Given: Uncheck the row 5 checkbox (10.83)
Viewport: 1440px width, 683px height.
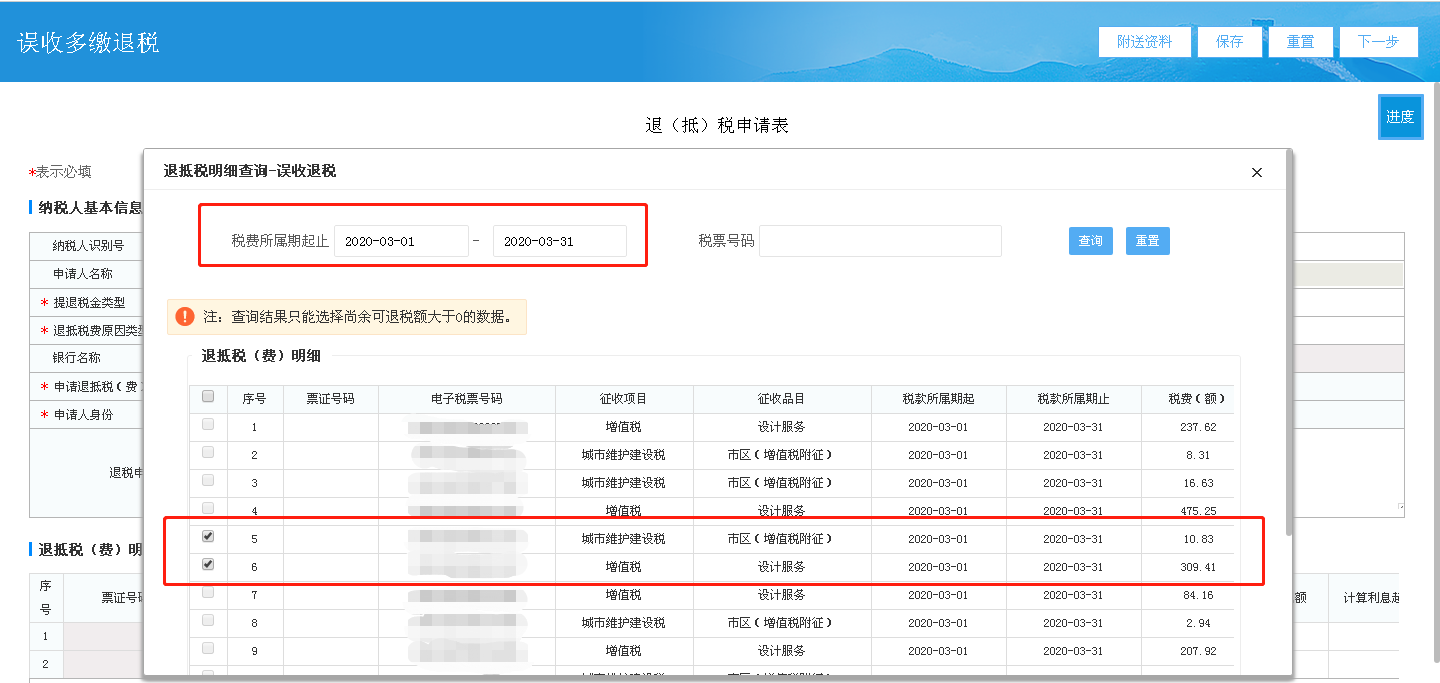Looking at the screenshot, I should tap(208, 536).
